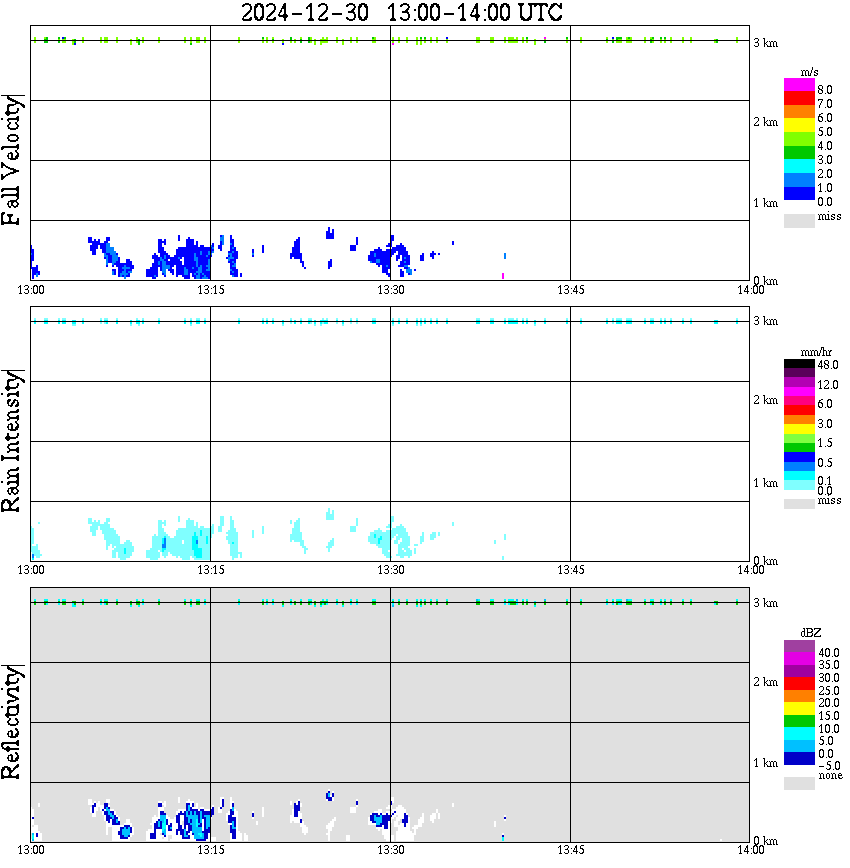
Task: Click '13:45' under the Fall Velocity plot
Action: 571,290
